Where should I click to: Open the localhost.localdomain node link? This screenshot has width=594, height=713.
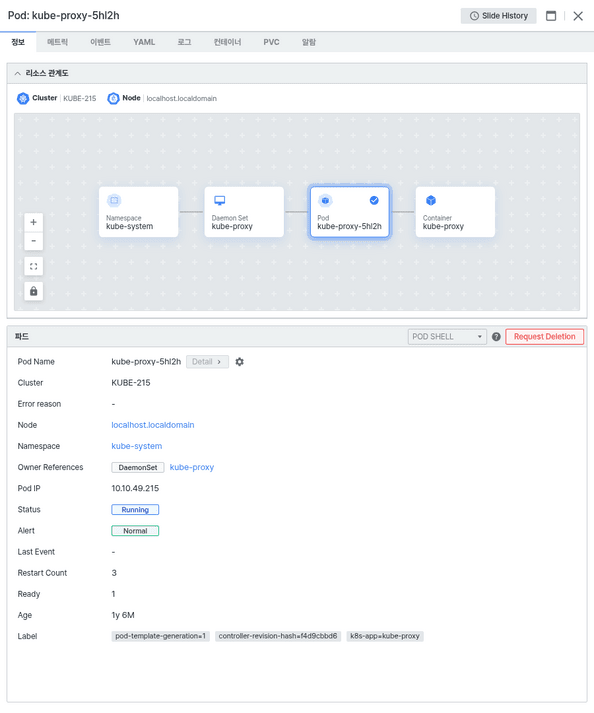click(153, 425)
